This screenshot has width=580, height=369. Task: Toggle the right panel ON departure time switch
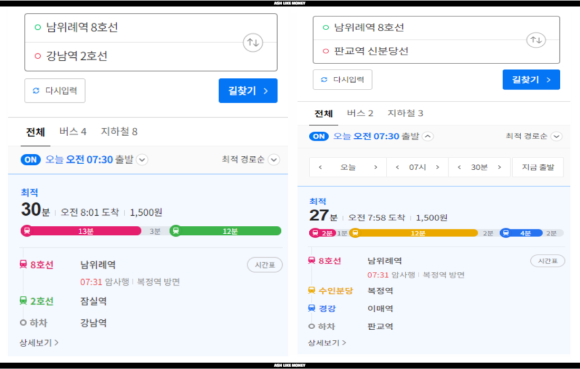pyautogui.click(x=319, y=136)
